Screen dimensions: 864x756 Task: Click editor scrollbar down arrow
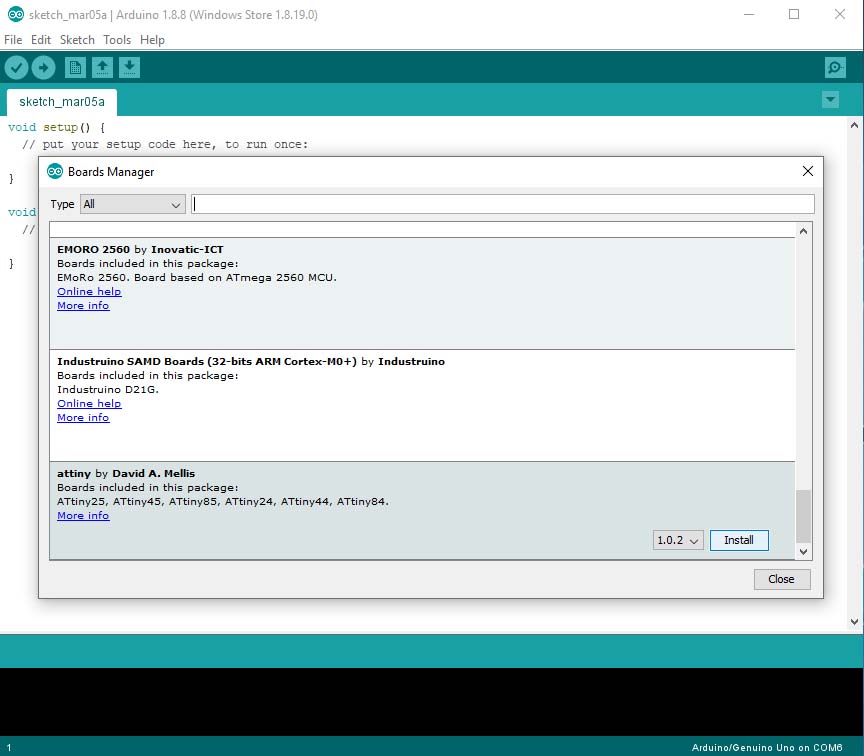coord(854,622)
